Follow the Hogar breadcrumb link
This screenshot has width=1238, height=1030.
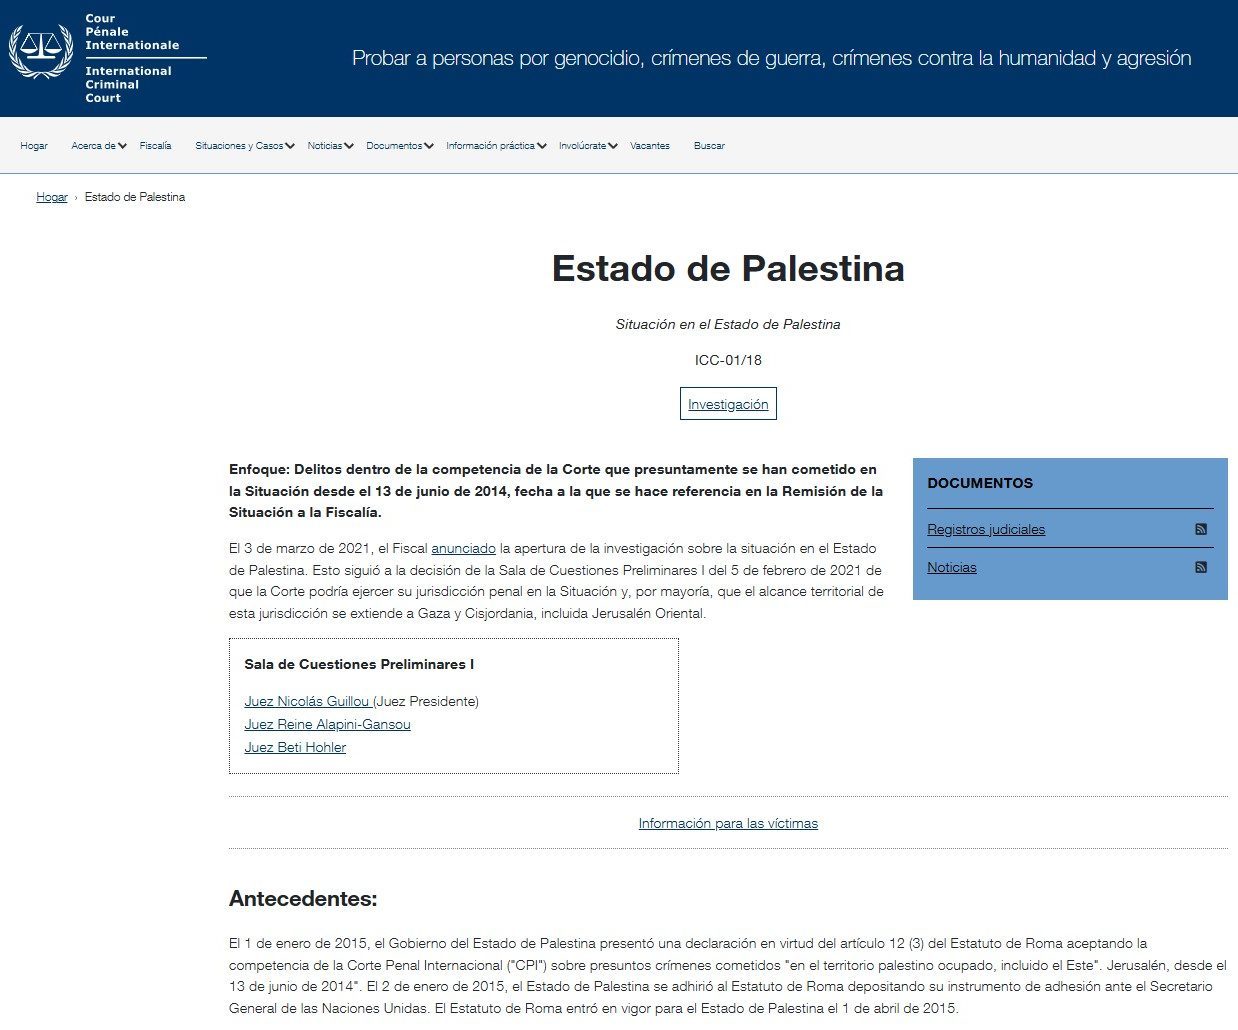[52, 197]
